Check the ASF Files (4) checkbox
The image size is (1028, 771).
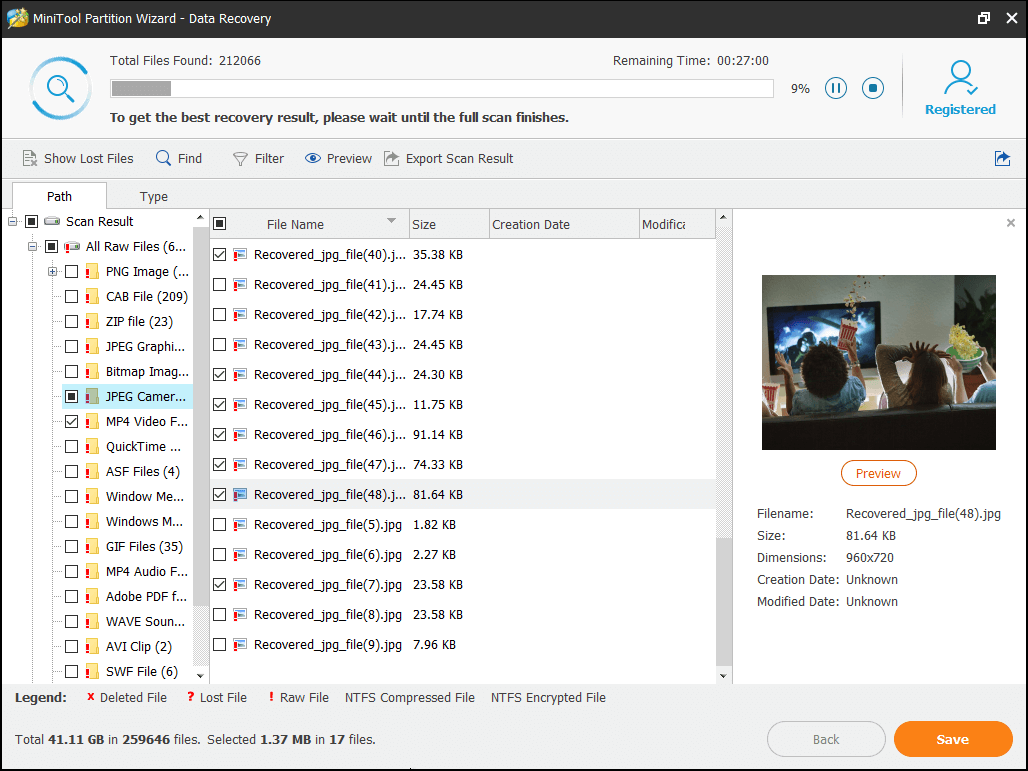(x=72, y=471)
